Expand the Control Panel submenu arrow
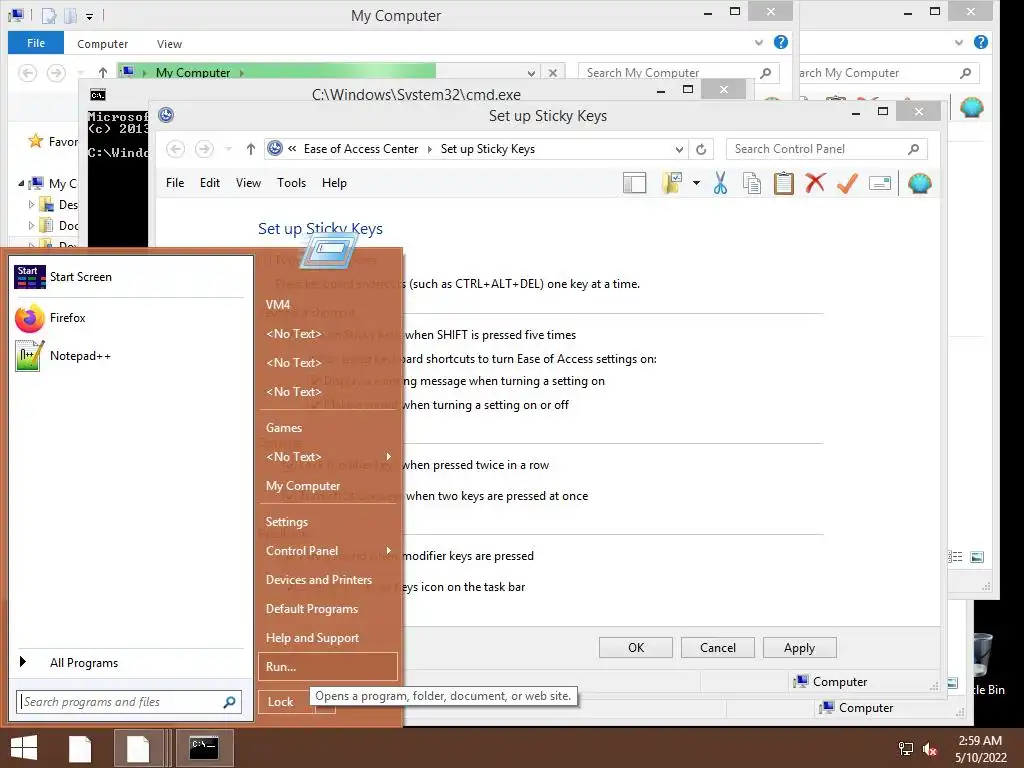 click(389, 551)
